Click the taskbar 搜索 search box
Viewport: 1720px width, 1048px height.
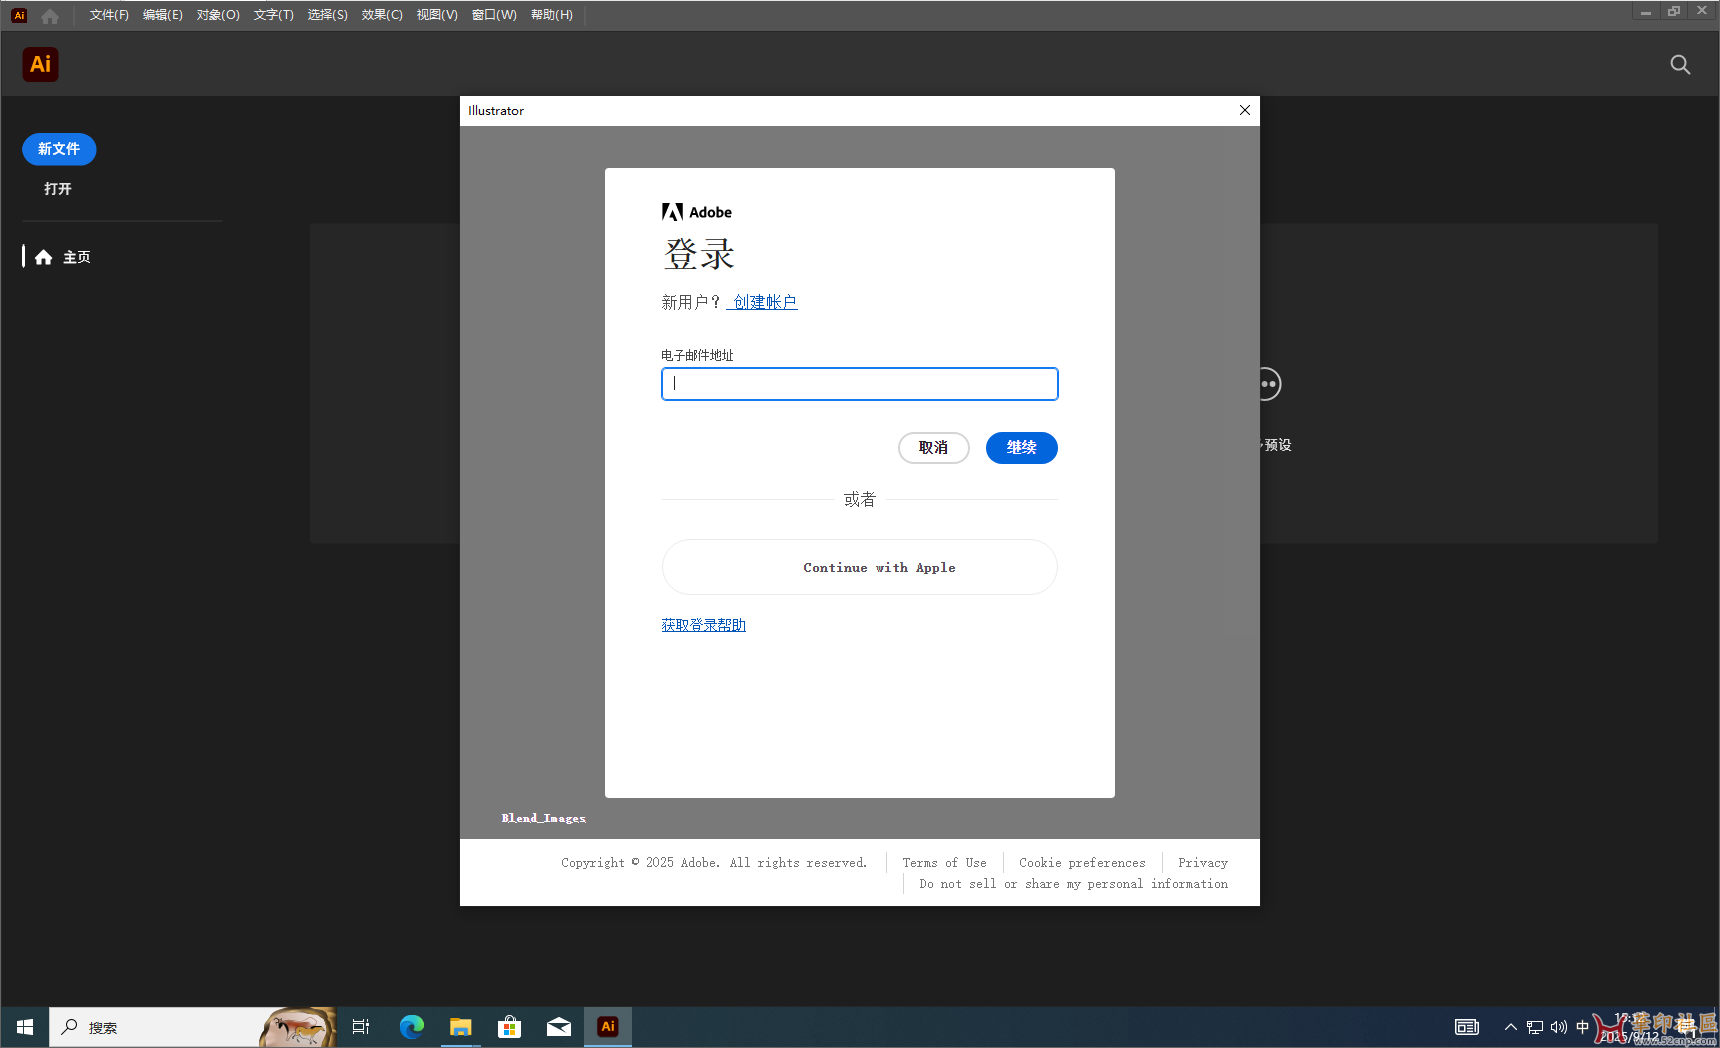point(192,1027)
